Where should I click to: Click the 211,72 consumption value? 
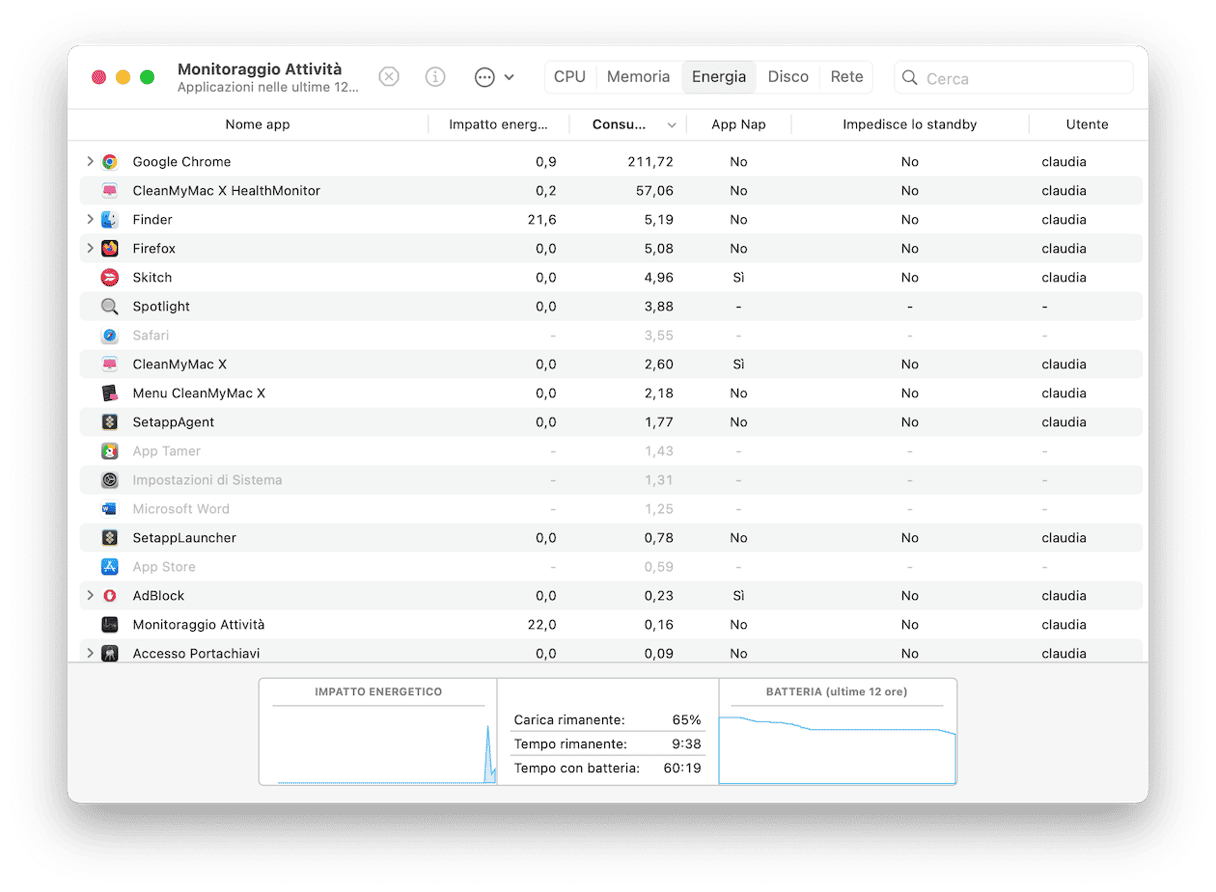(x=651, y=162)
